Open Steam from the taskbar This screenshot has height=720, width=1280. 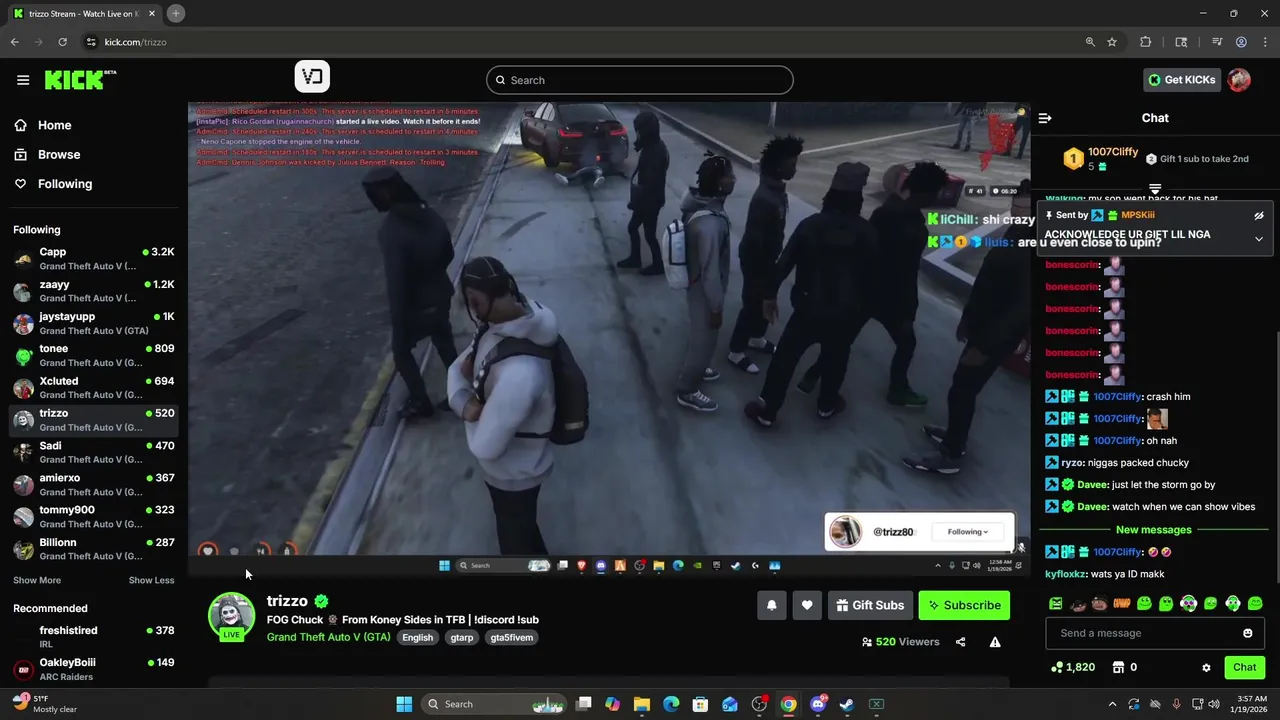pos(846,704)
